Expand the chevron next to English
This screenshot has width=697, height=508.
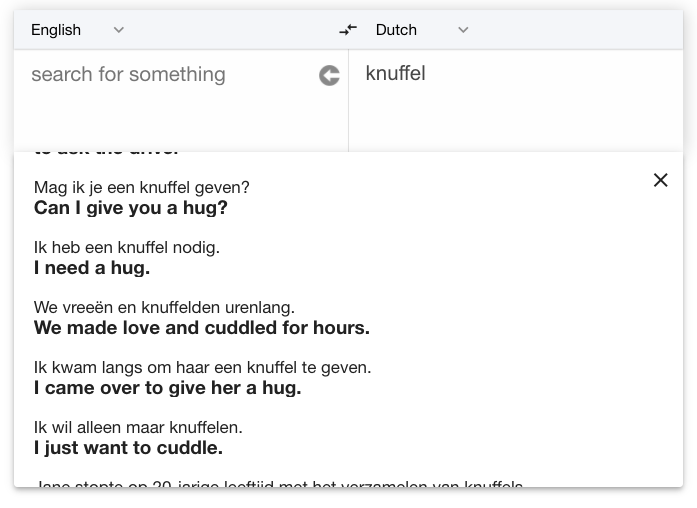click(119, 30)
